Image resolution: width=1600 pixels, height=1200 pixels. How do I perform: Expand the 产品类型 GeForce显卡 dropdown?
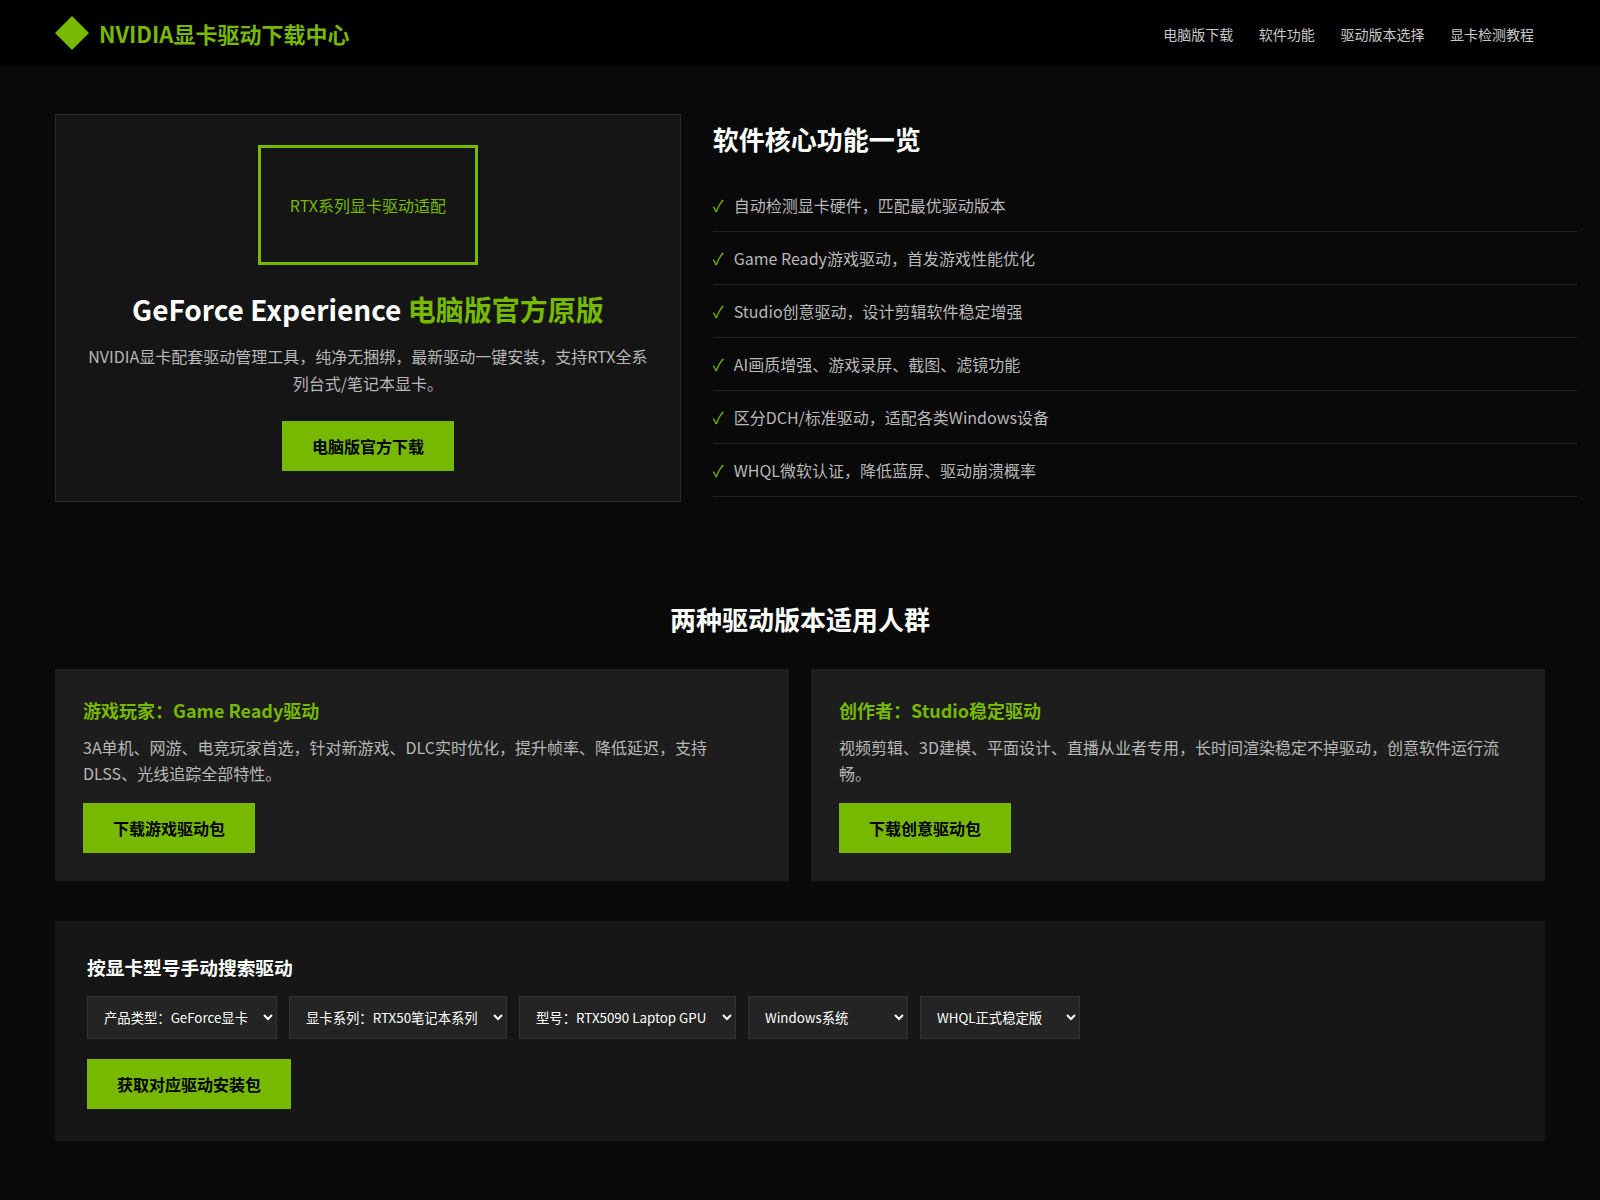[182, 1018]
